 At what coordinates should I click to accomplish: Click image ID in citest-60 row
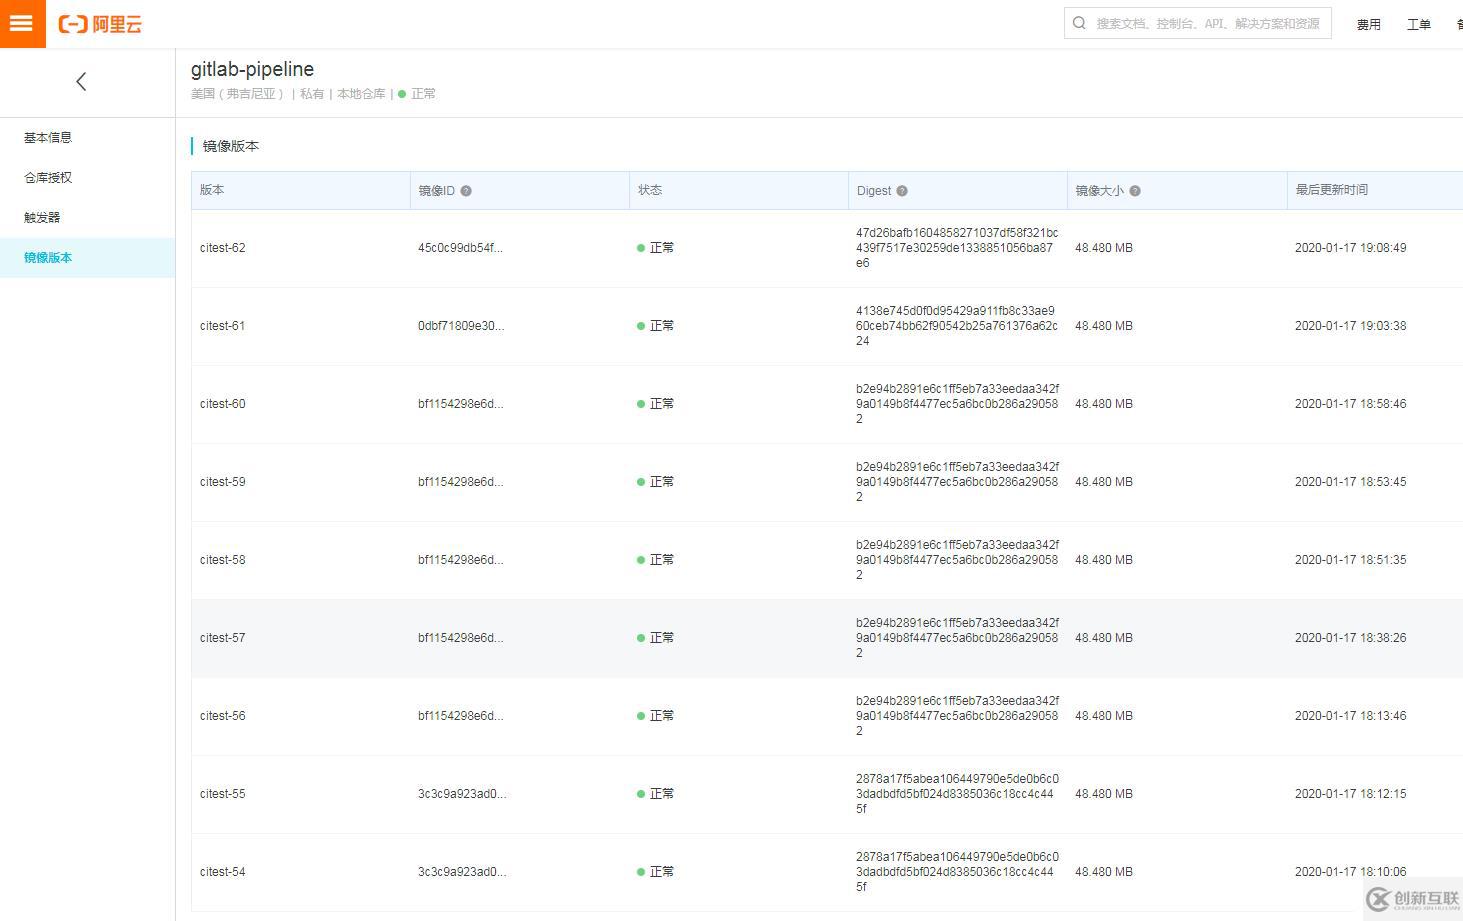pos(460,404)
